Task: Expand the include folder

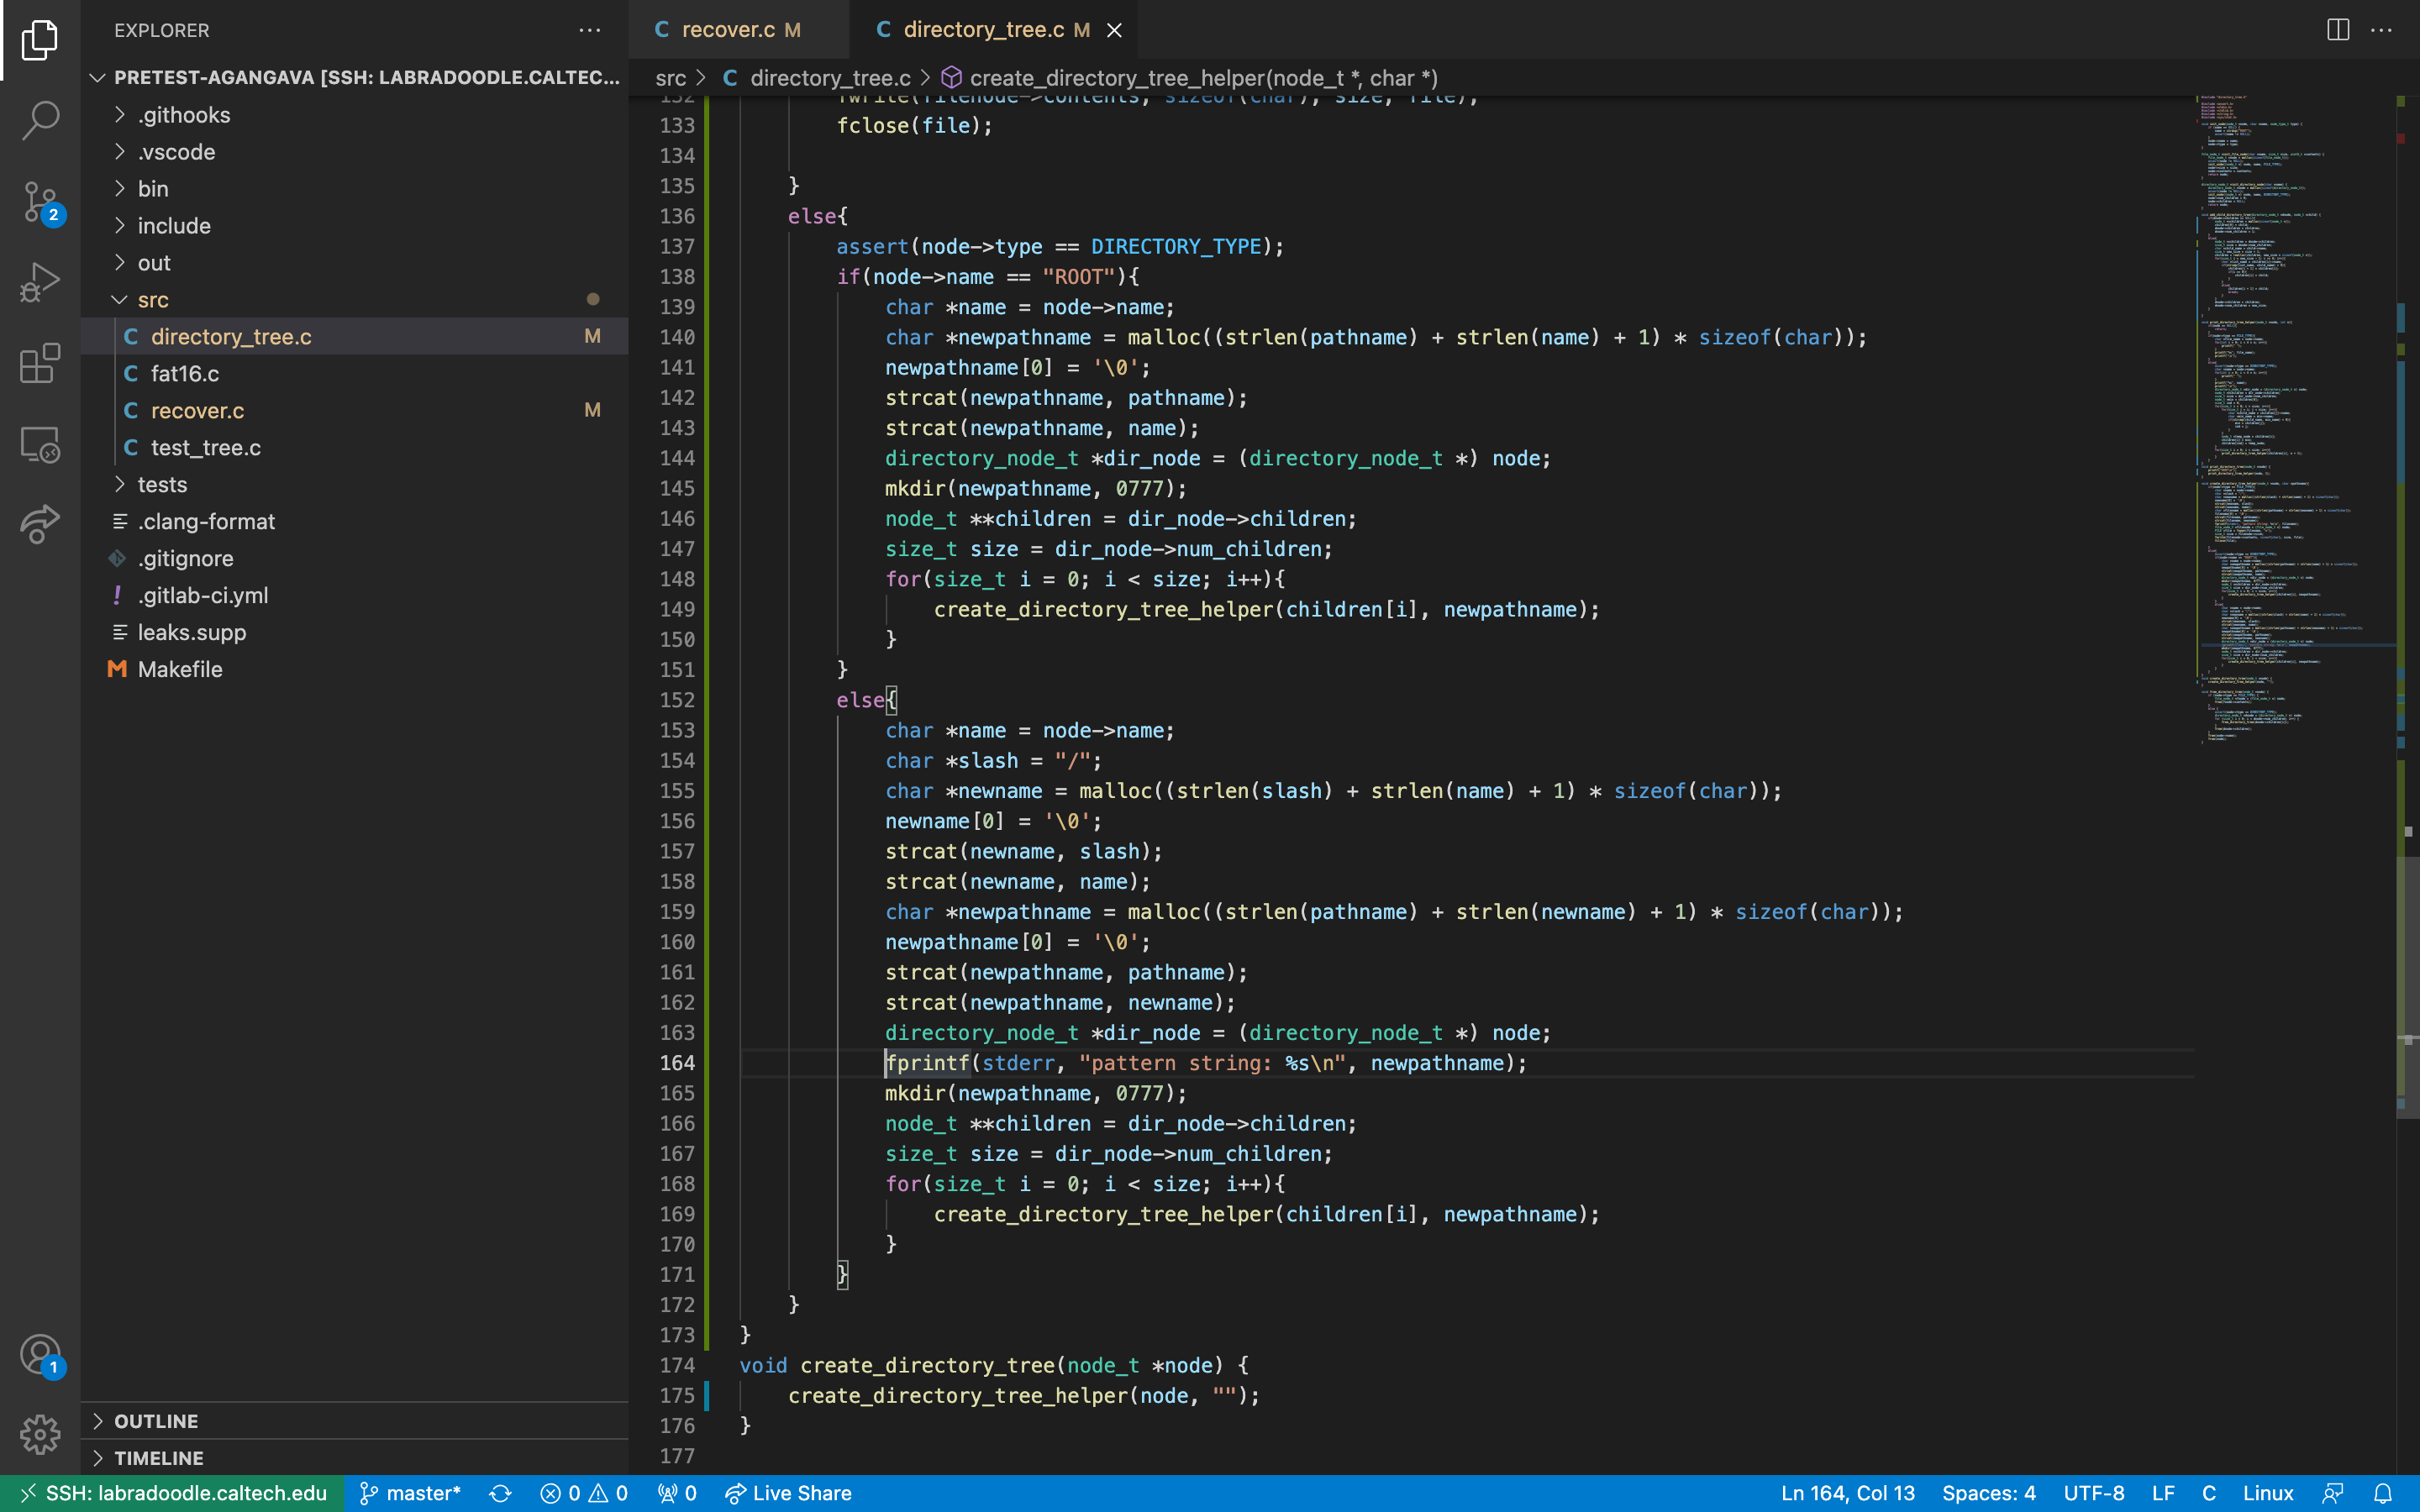Action: pyautogui.click(x=174, y=226)
